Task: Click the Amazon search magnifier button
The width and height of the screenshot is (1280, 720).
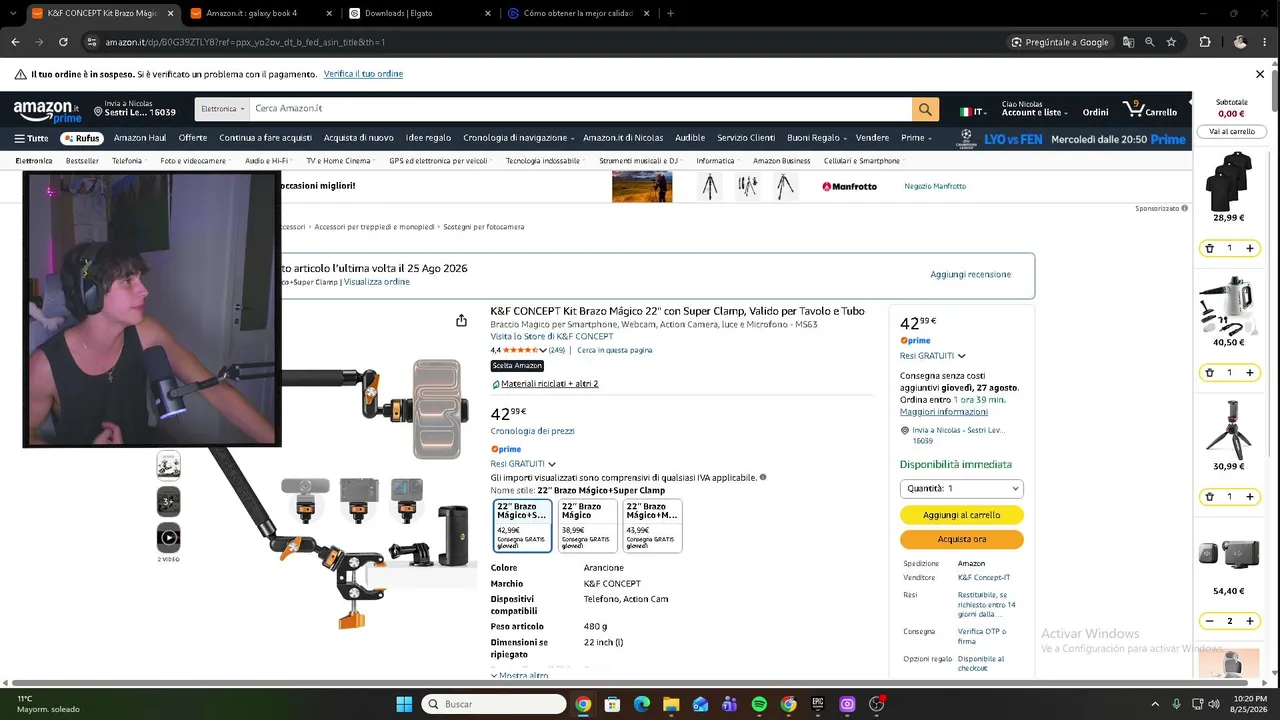Action: tap(925, 109)
